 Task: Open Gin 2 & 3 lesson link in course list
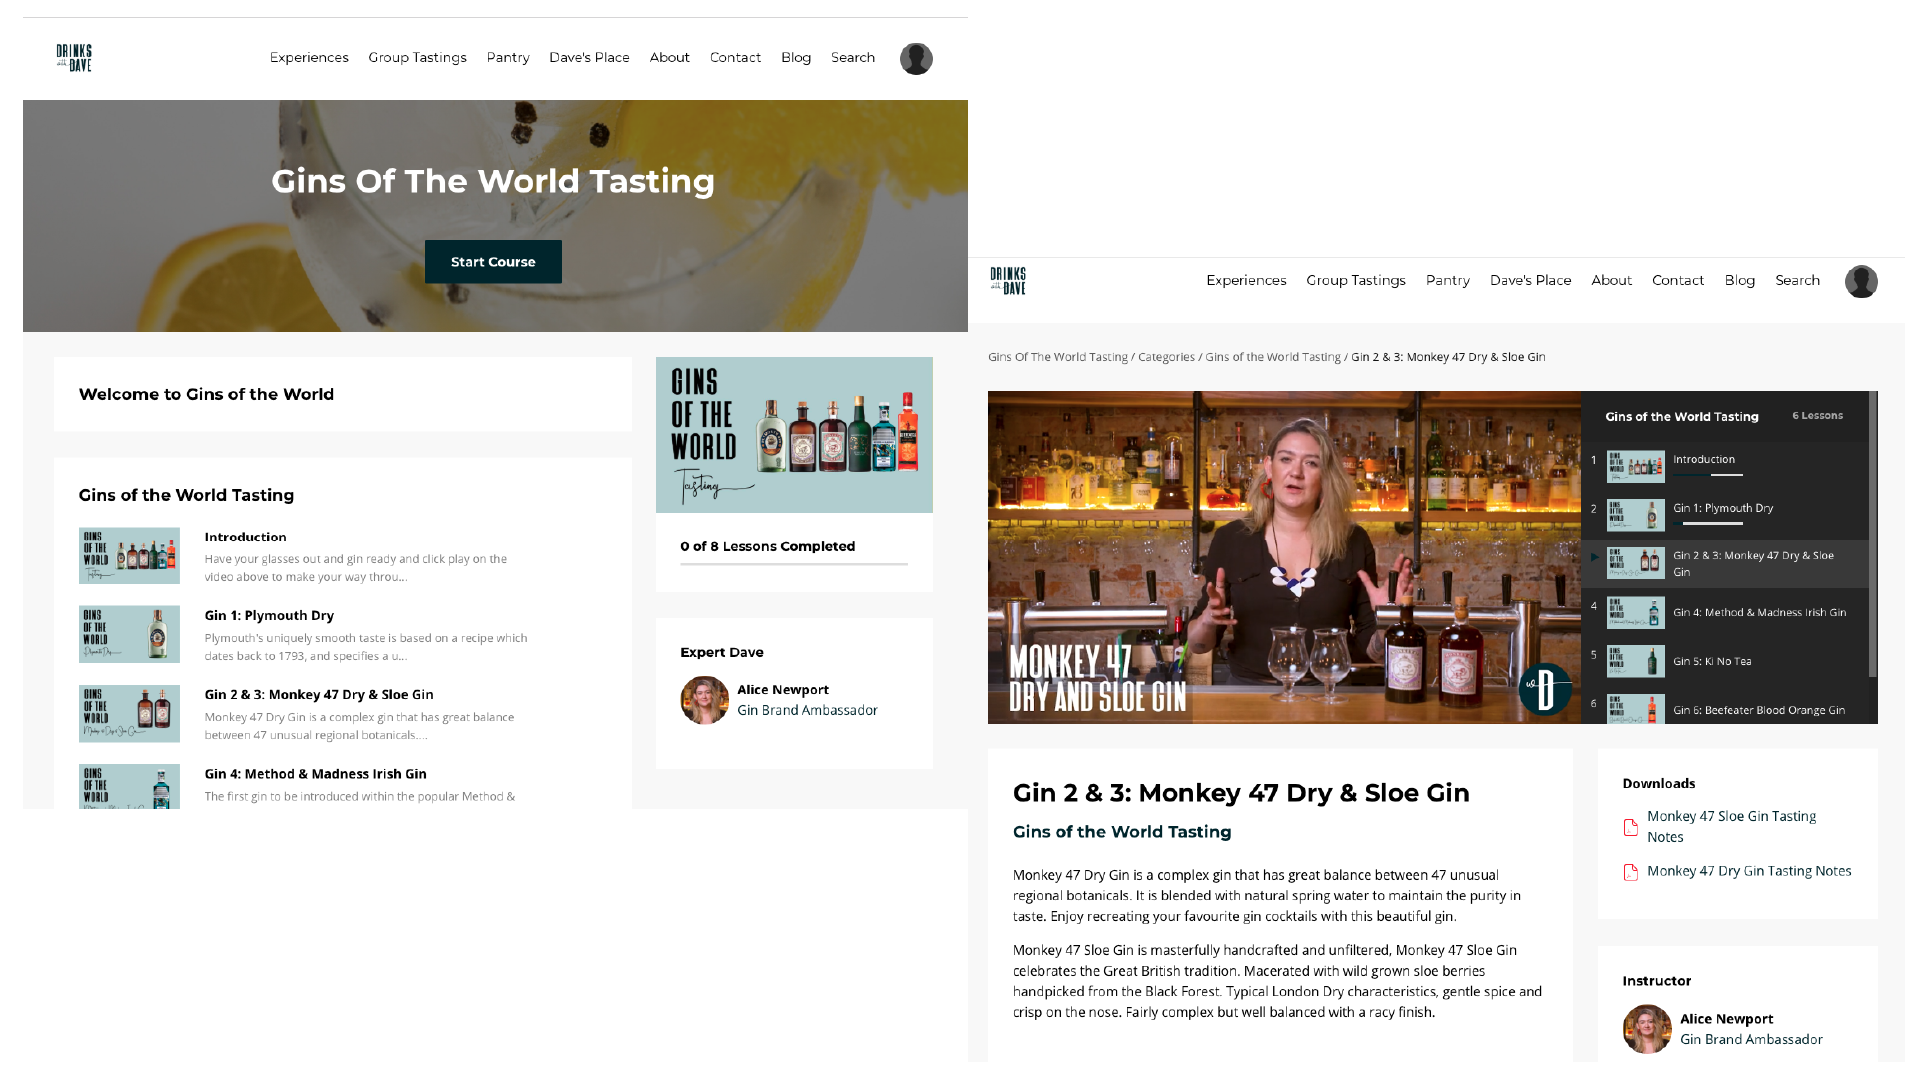319,695
